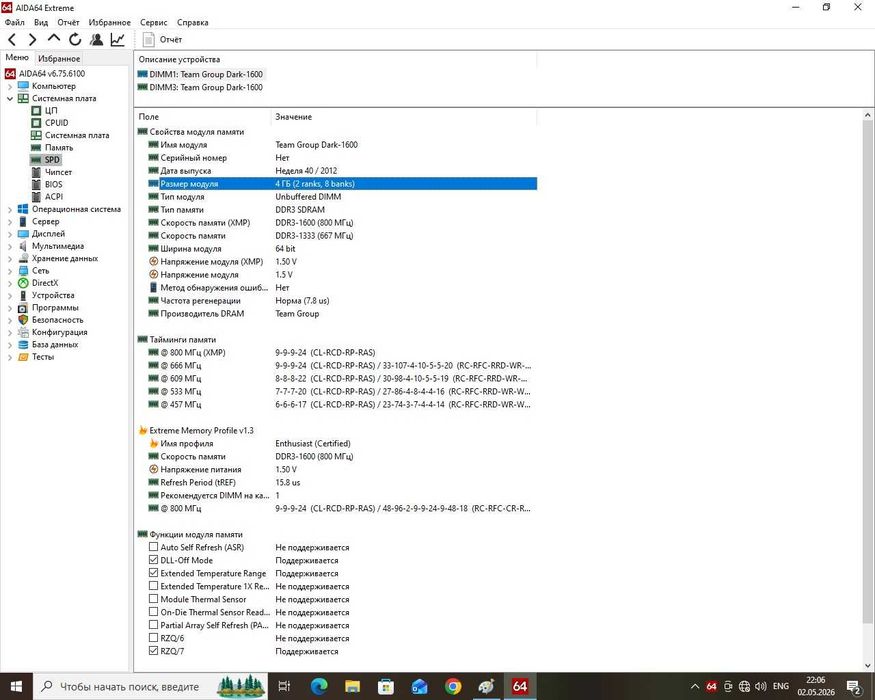
Task: Open the Файл menu
Action: click(x=15, y=22)
